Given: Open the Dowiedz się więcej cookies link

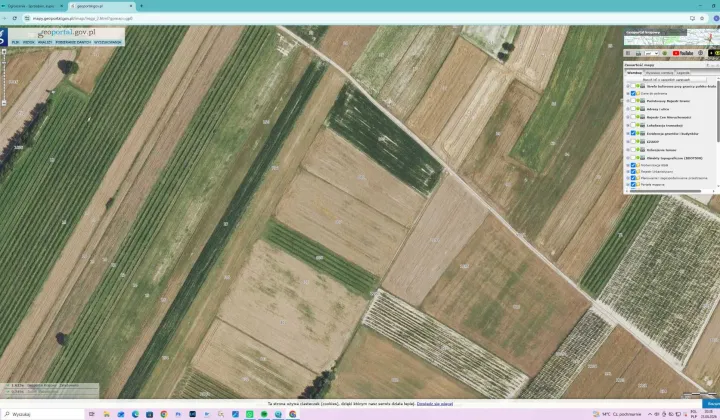Looking at the screenshot, I should point(434,404).
